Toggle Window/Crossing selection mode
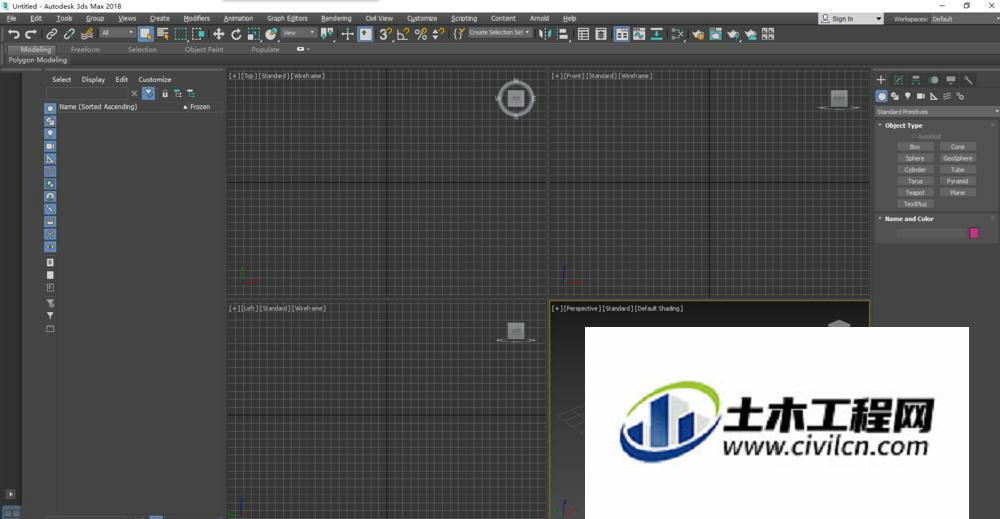 point(198,34)
